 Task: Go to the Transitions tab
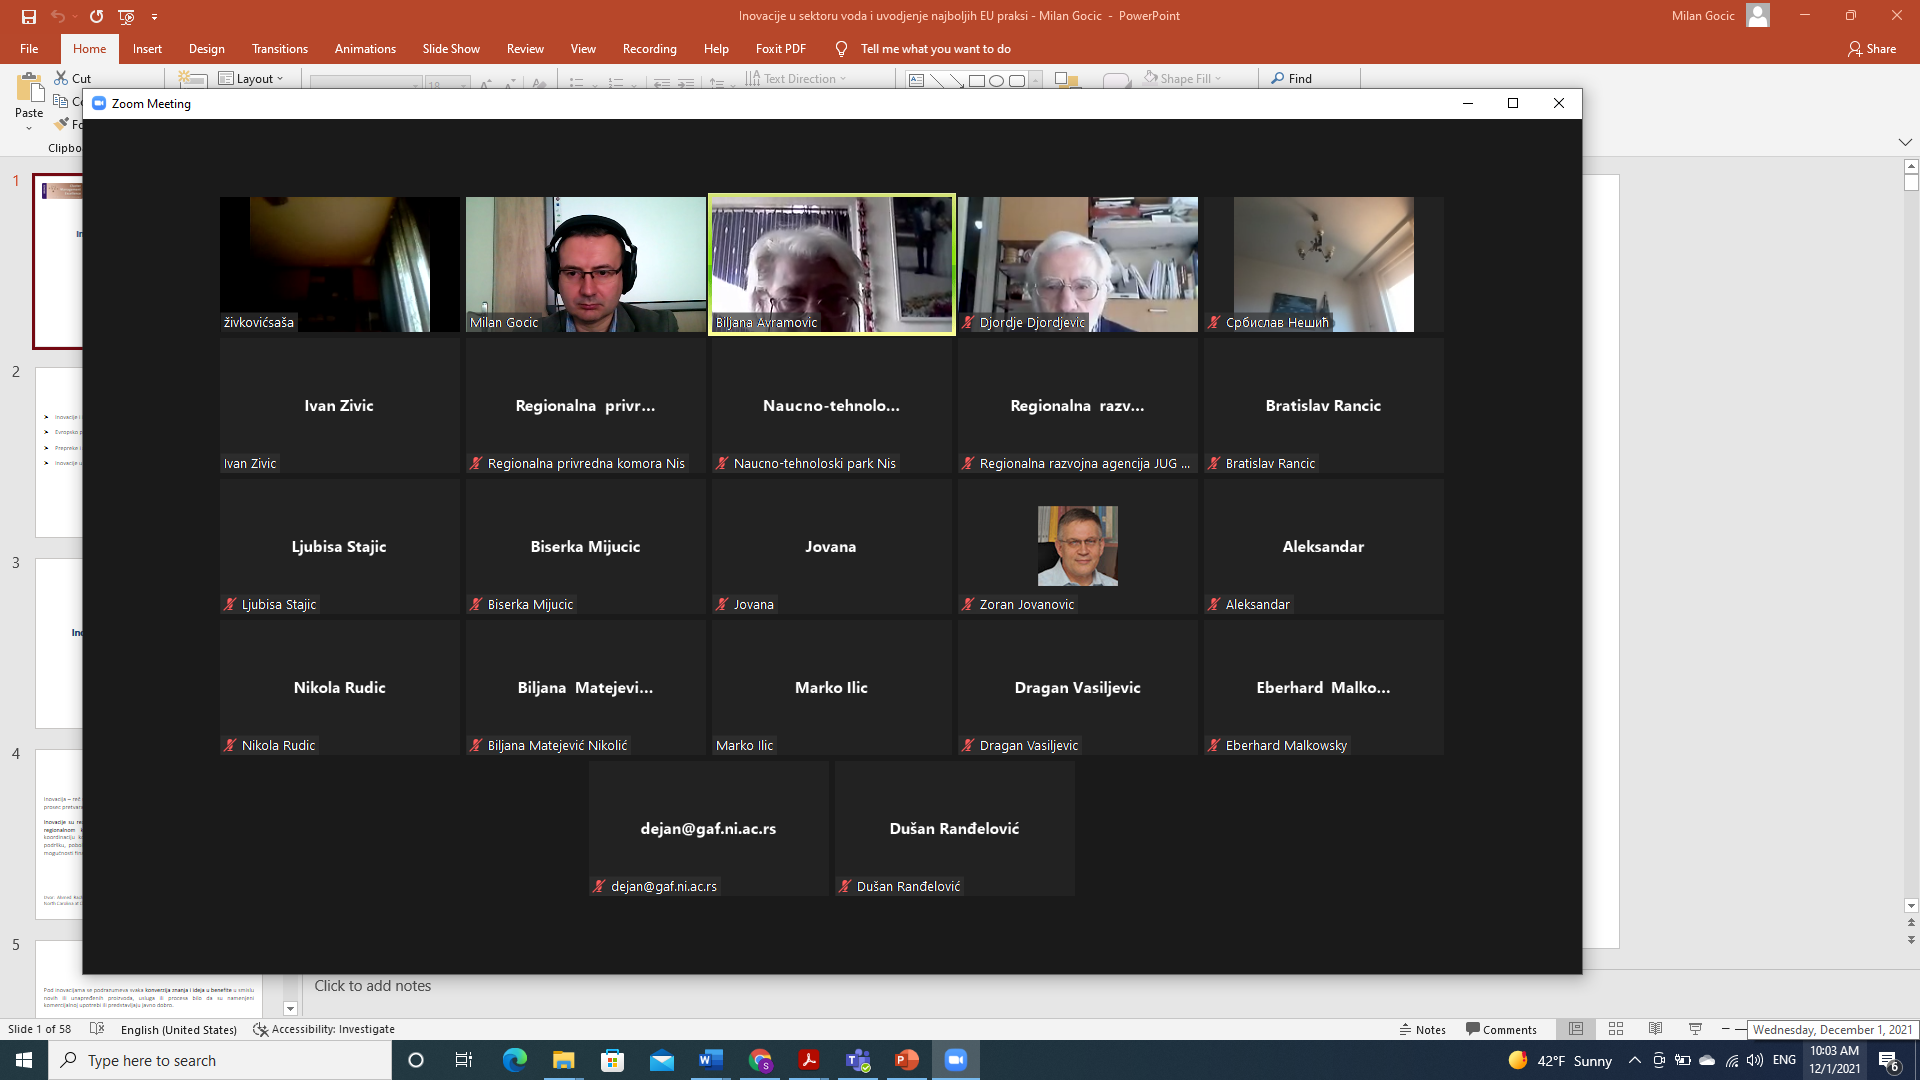click(x=280, y=49)
